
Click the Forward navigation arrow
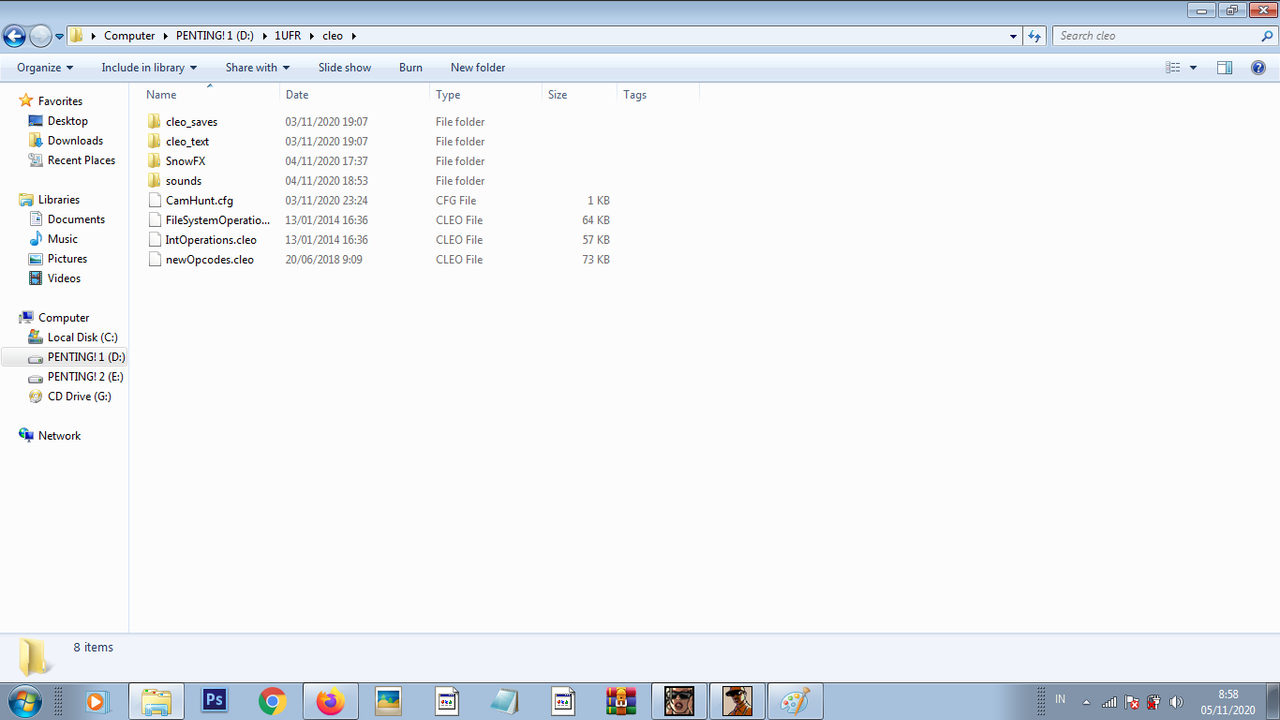(x=40, y=36)
